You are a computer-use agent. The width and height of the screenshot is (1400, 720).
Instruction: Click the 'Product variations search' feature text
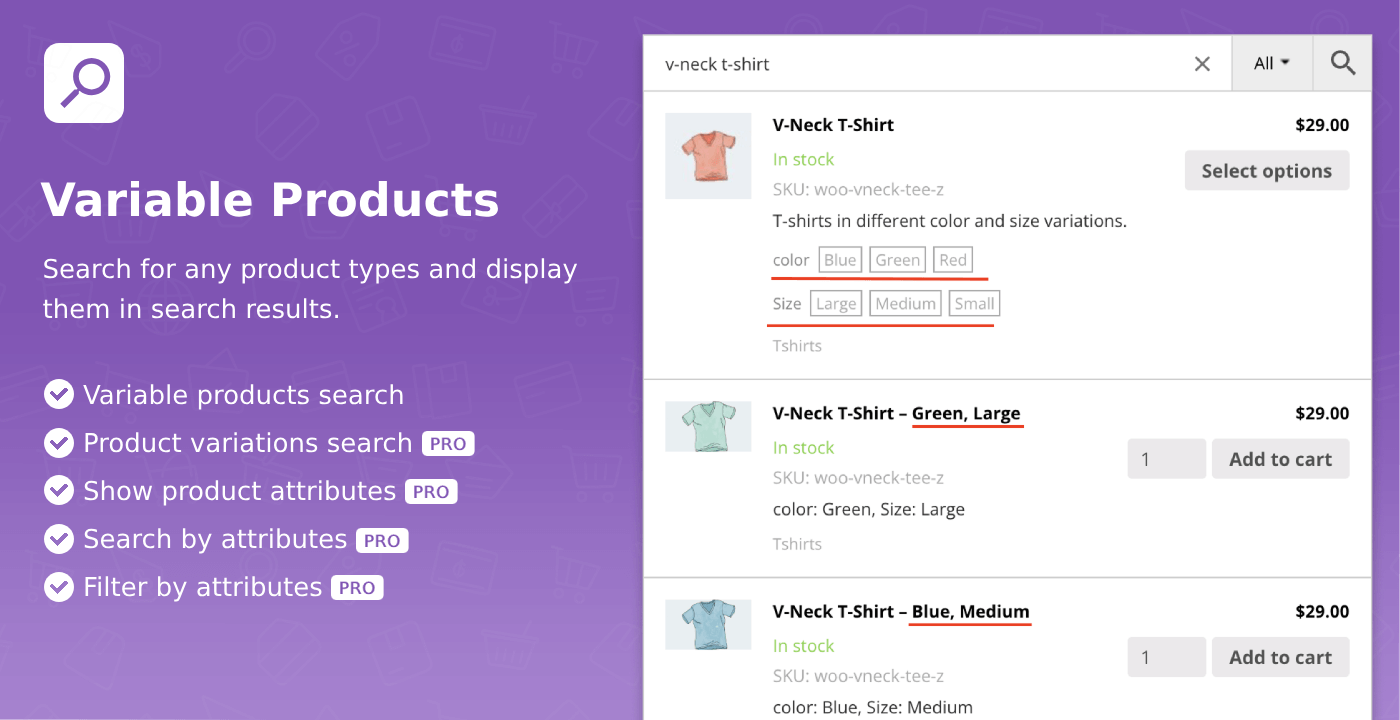tap(248, 443)
